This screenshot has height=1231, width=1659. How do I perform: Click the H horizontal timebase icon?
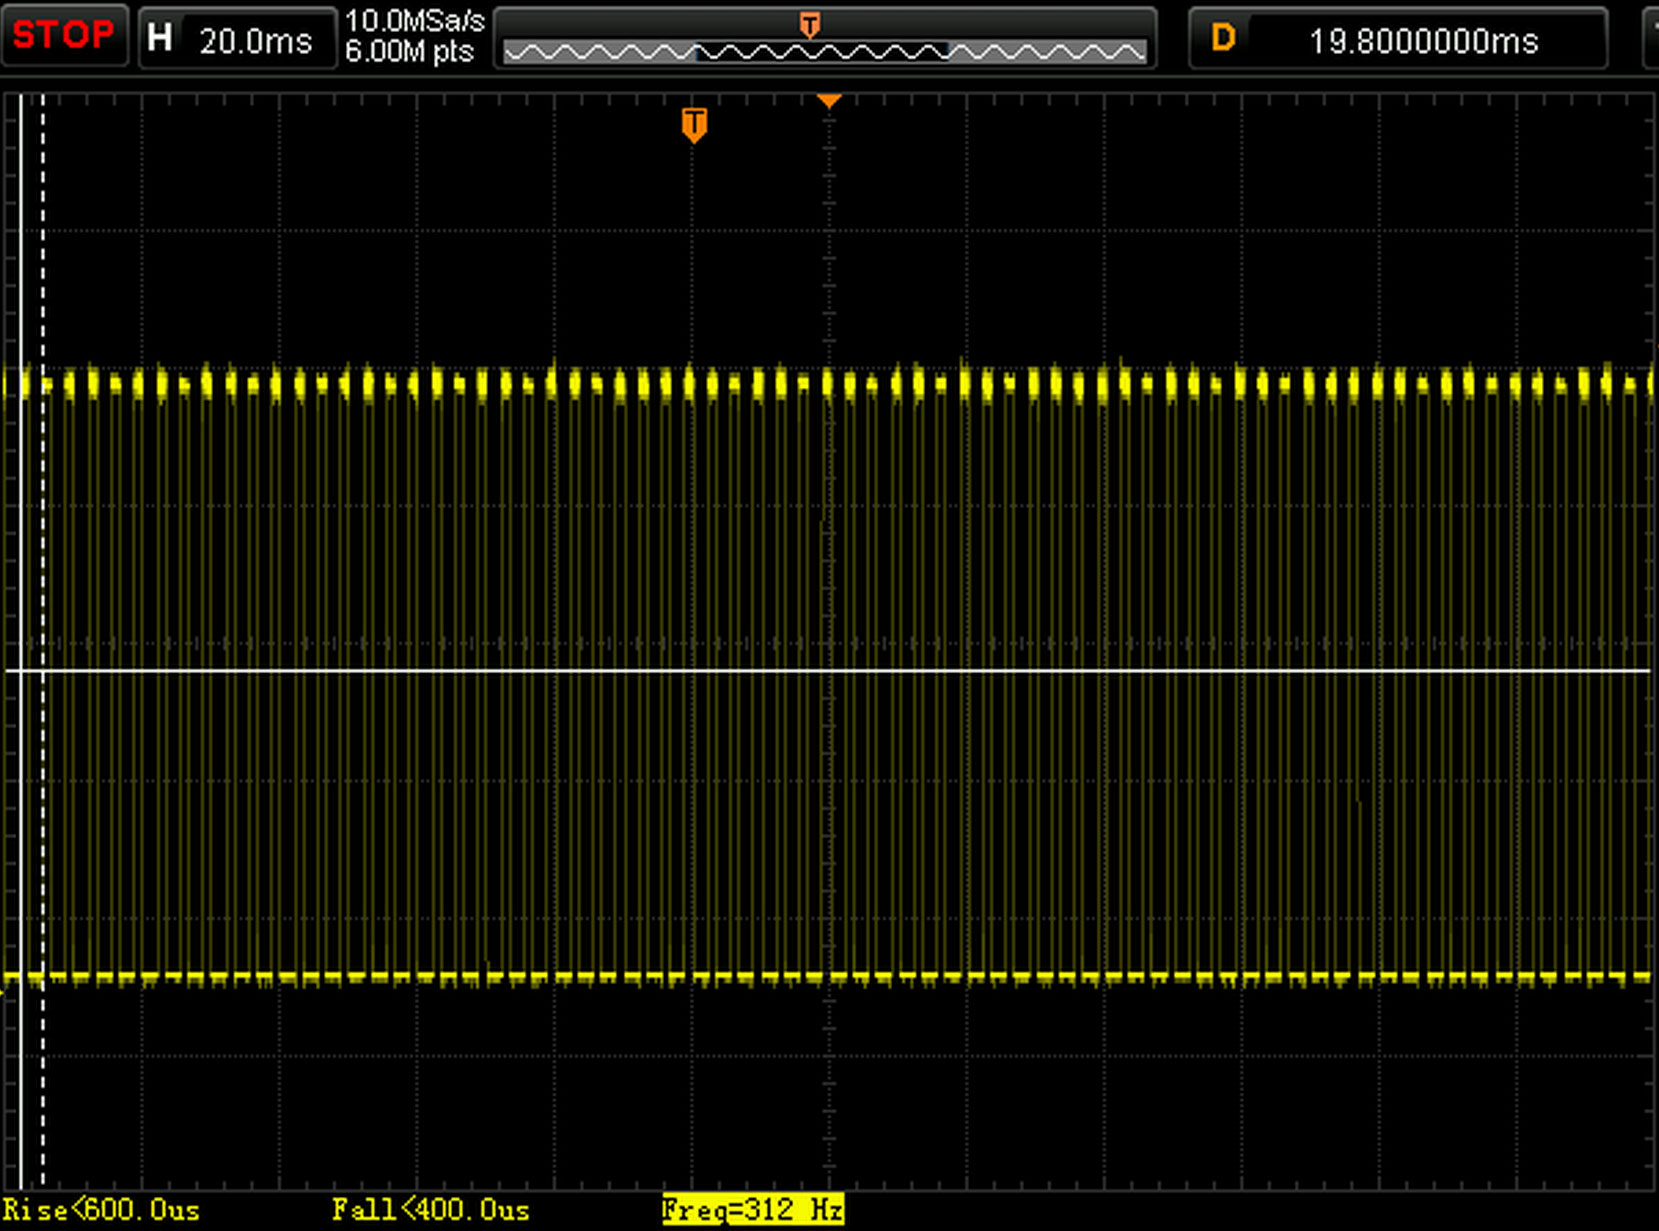[160, 39]
